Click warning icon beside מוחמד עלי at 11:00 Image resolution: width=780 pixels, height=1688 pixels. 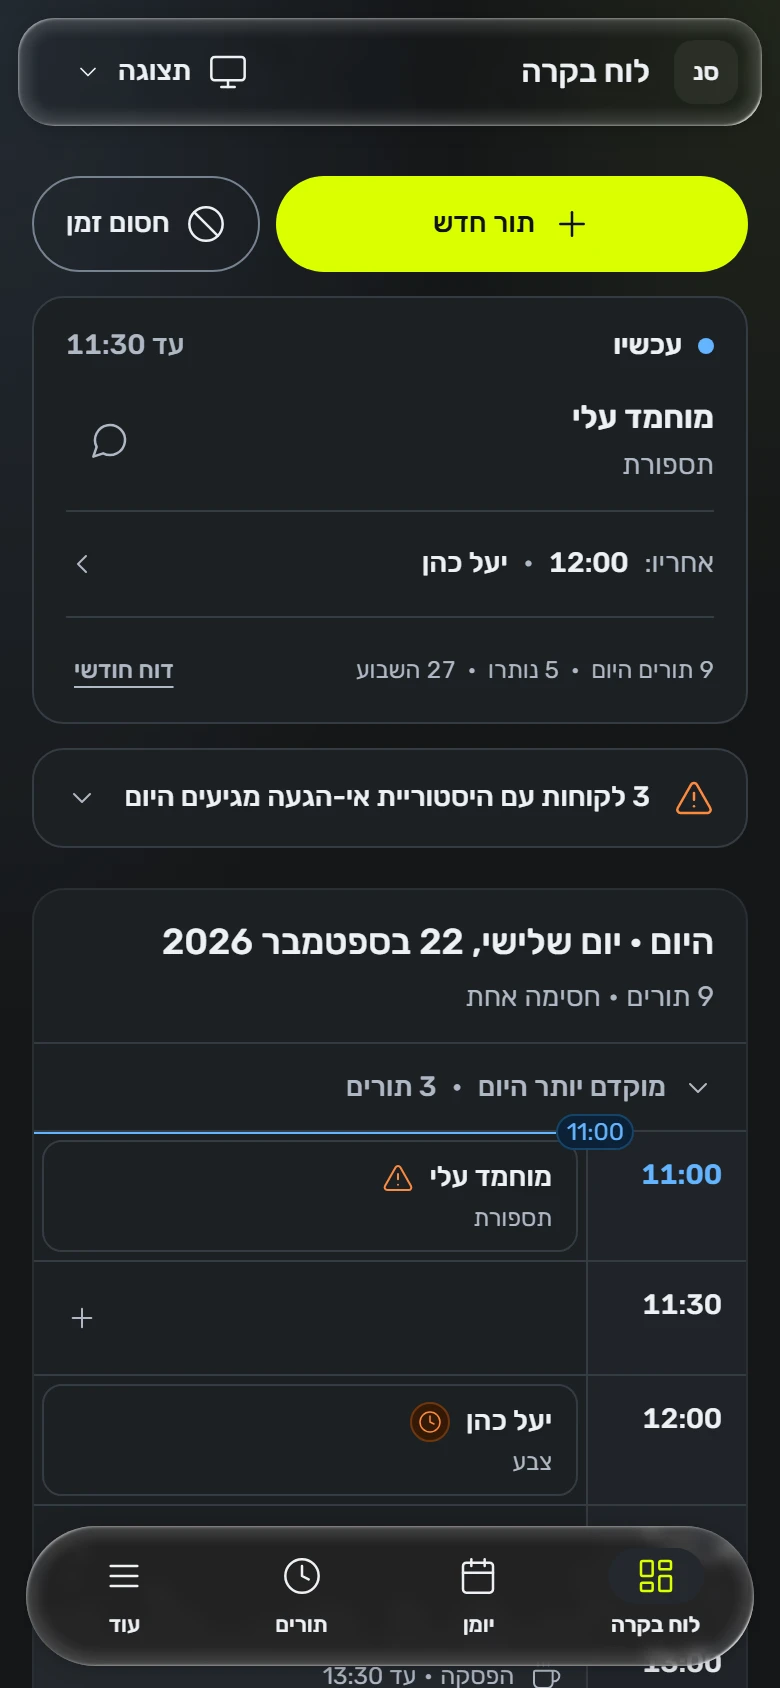pyautogui.click(x=398, y=1178)
